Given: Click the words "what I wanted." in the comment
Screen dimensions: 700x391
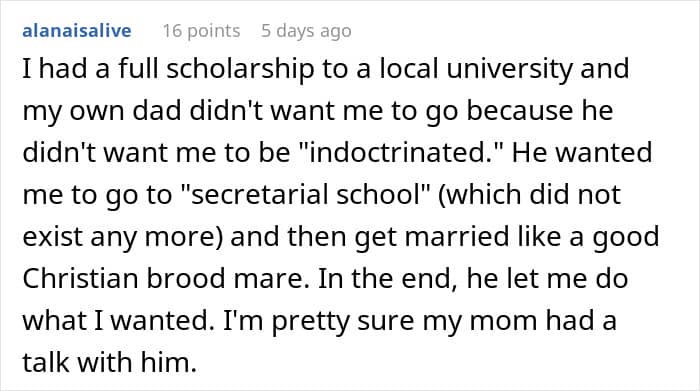Looking at the screenshot, I should pos(115,320).
